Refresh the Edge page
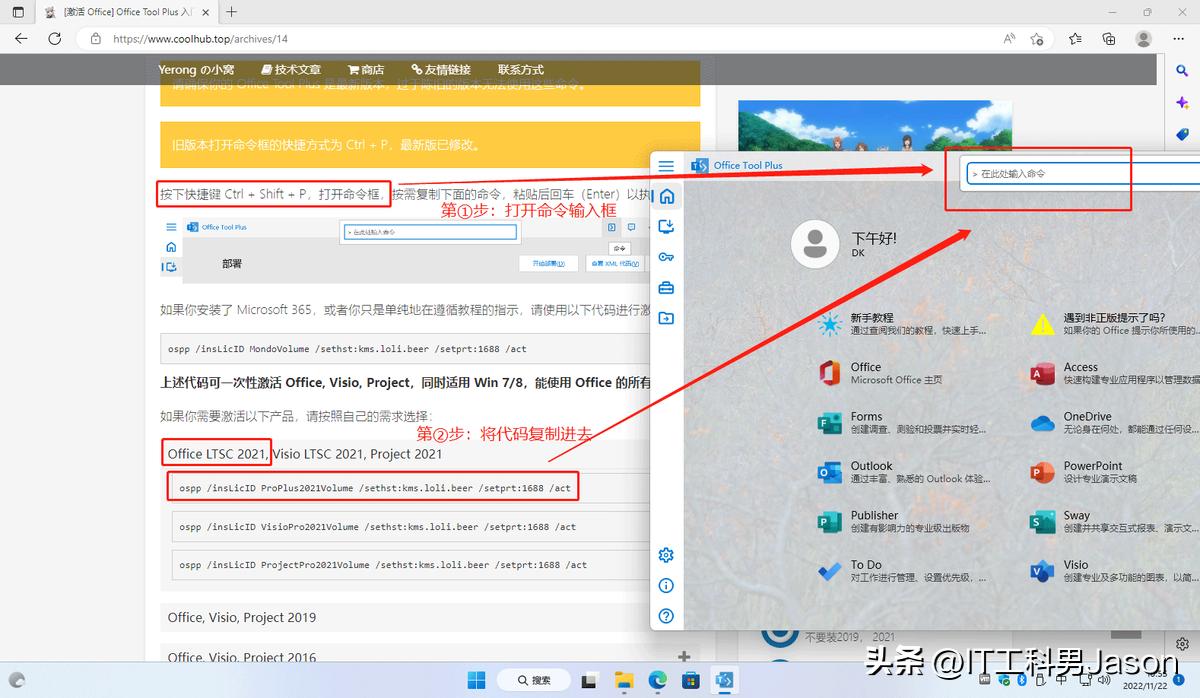 54,39
